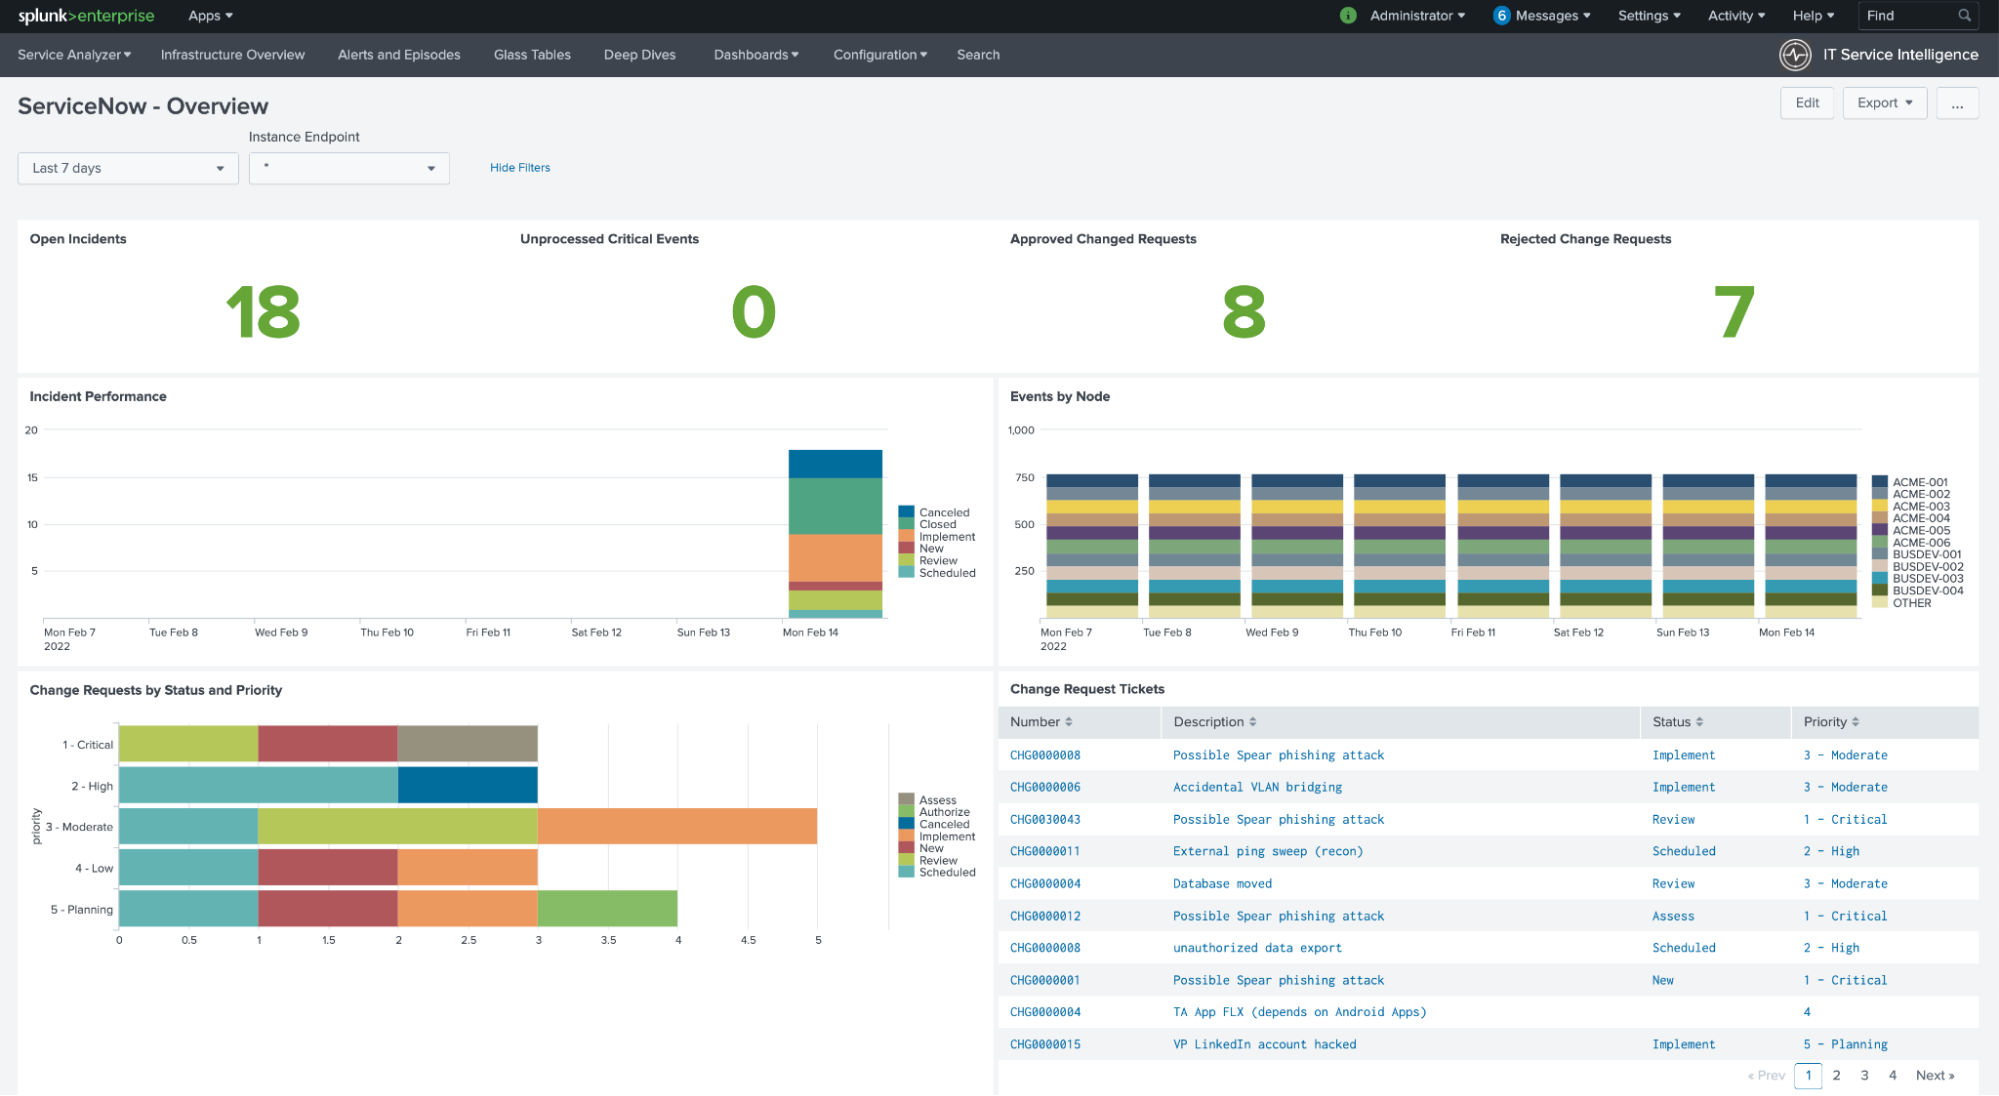Image resolution: width=1999 pixels, height=1096 pixels.
Task: Expand the Activity dropdown
Action: point(1736,15)
